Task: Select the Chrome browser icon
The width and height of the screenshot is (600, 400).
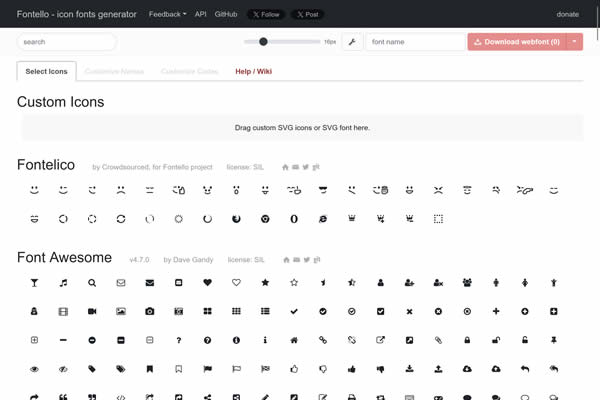Action: pos(265,219)
